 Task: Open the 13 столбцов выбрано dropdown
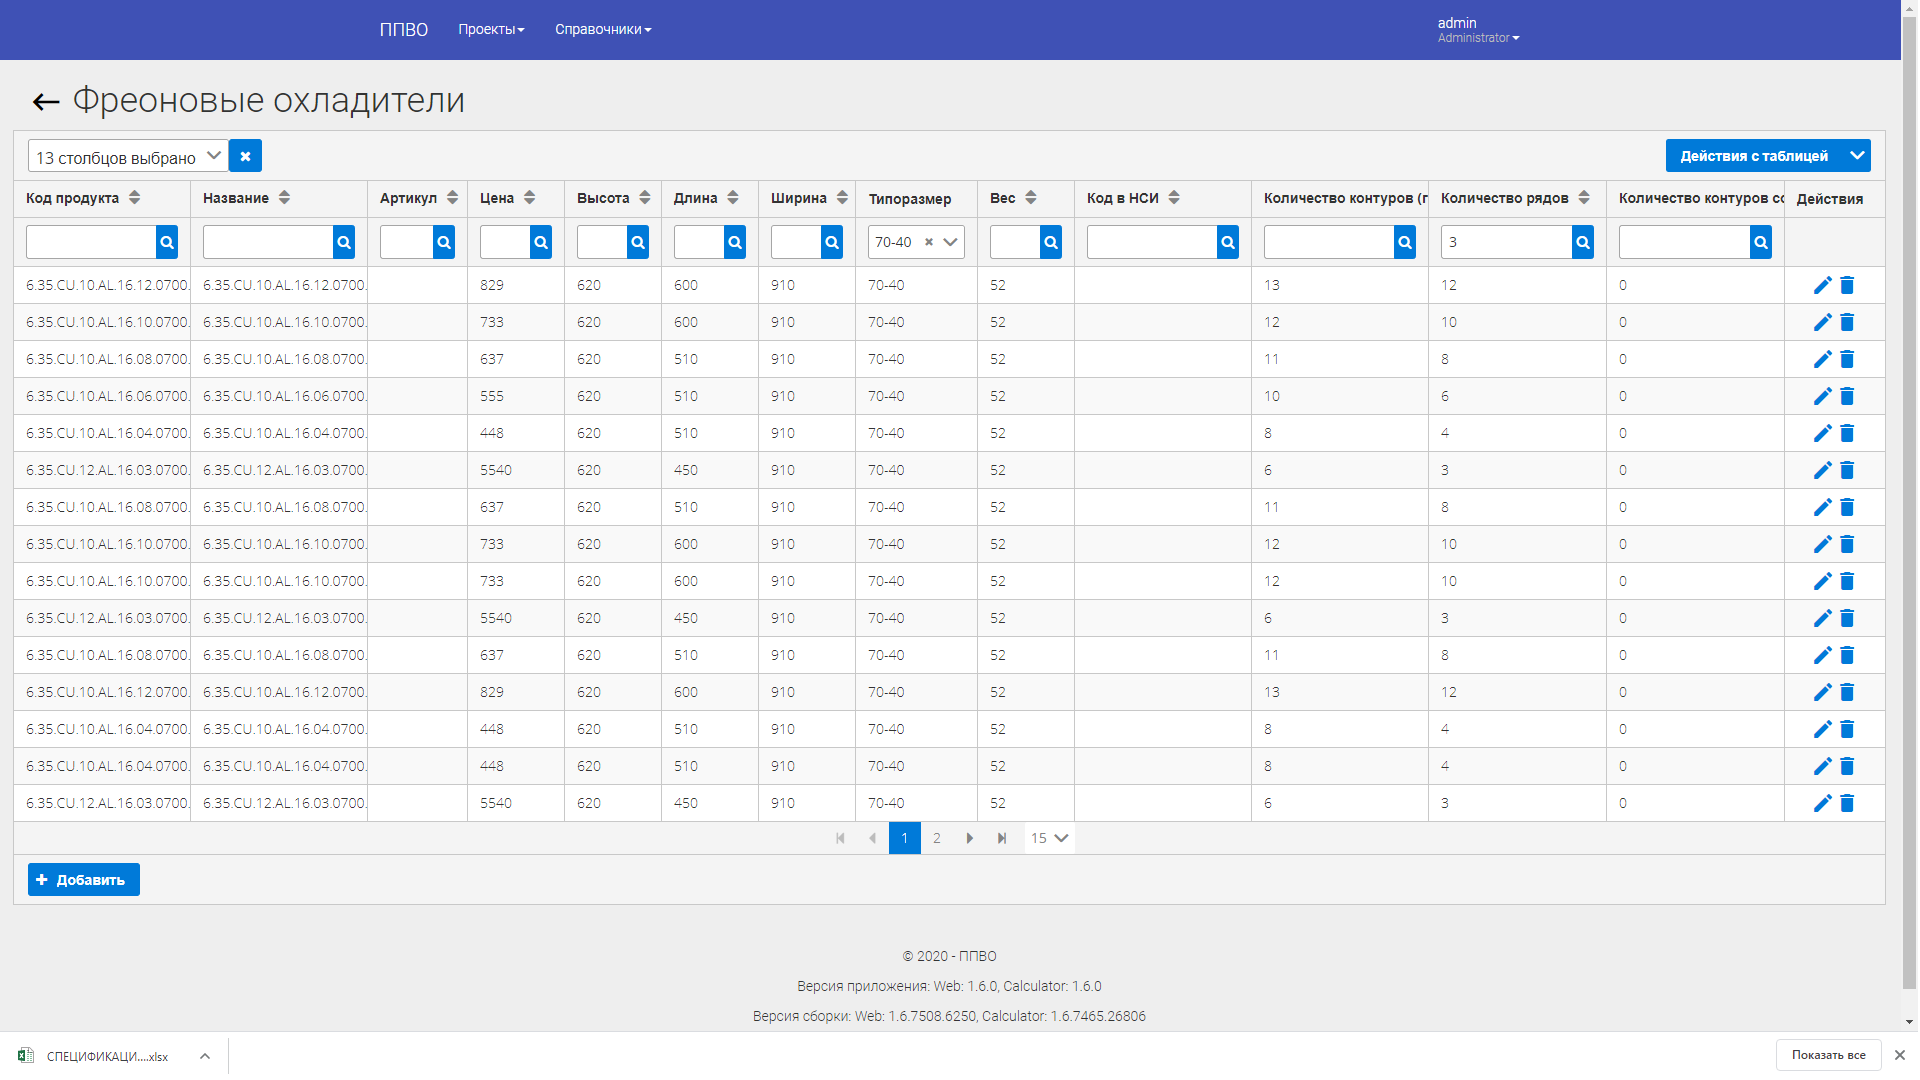(128, 157)
